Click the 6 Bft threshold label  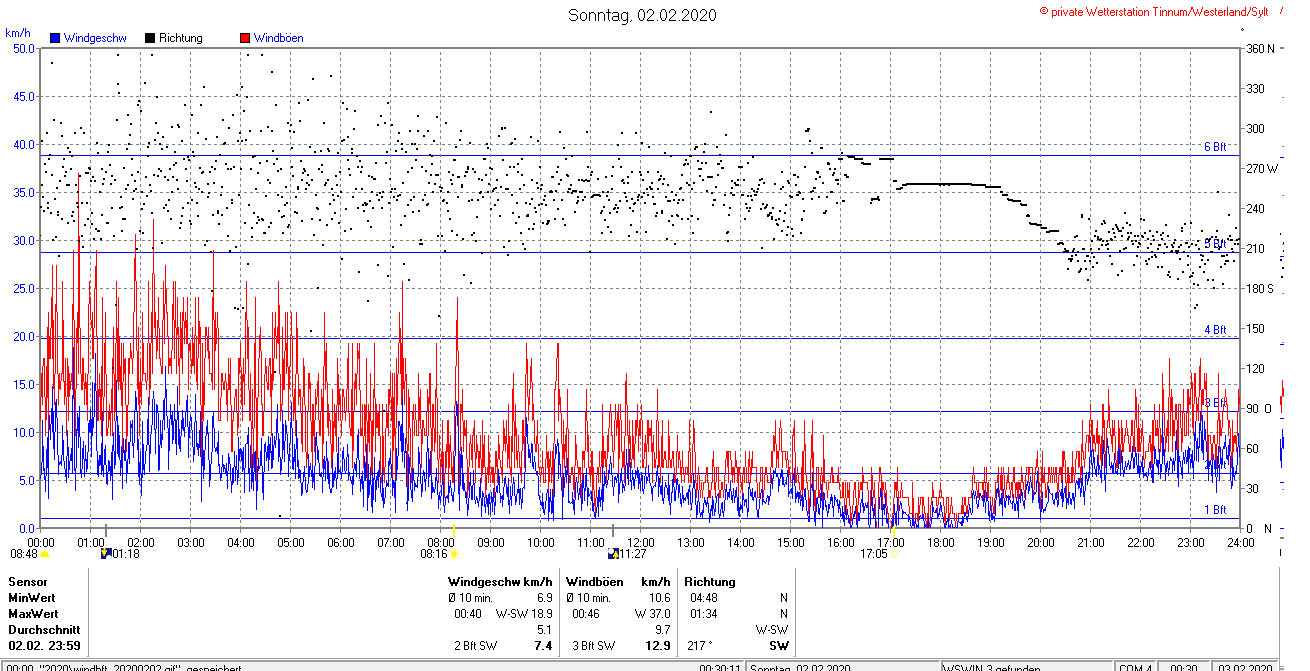(1214, 147)
